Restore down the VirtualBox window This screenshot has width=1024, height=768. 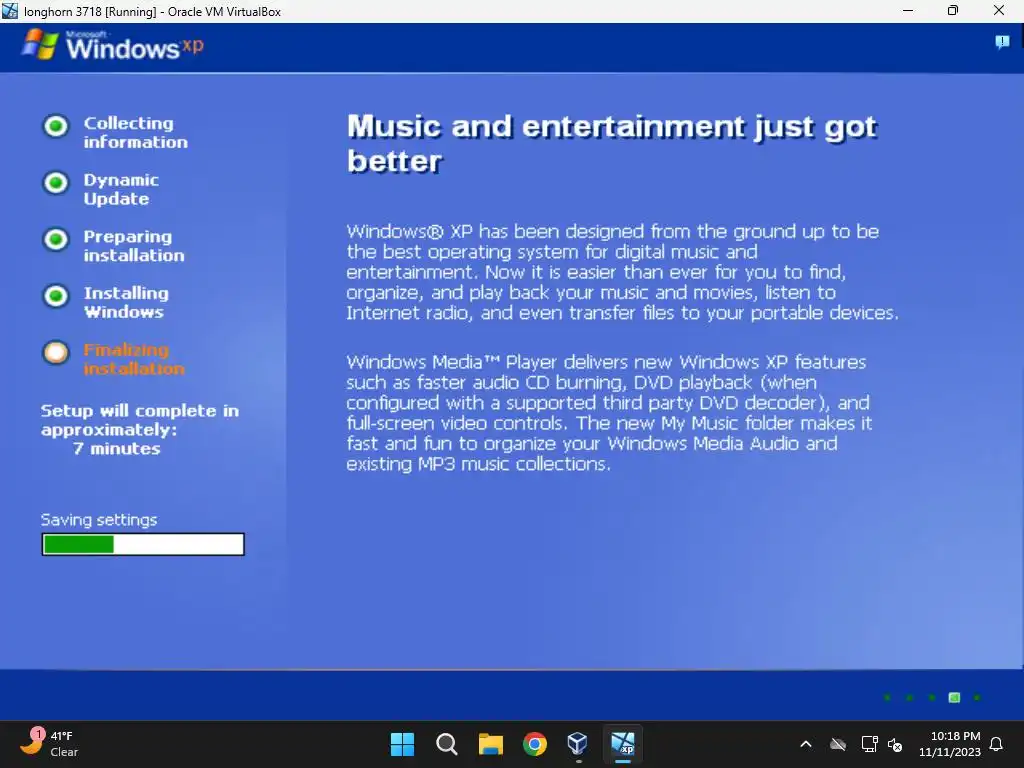pos(953,10)
